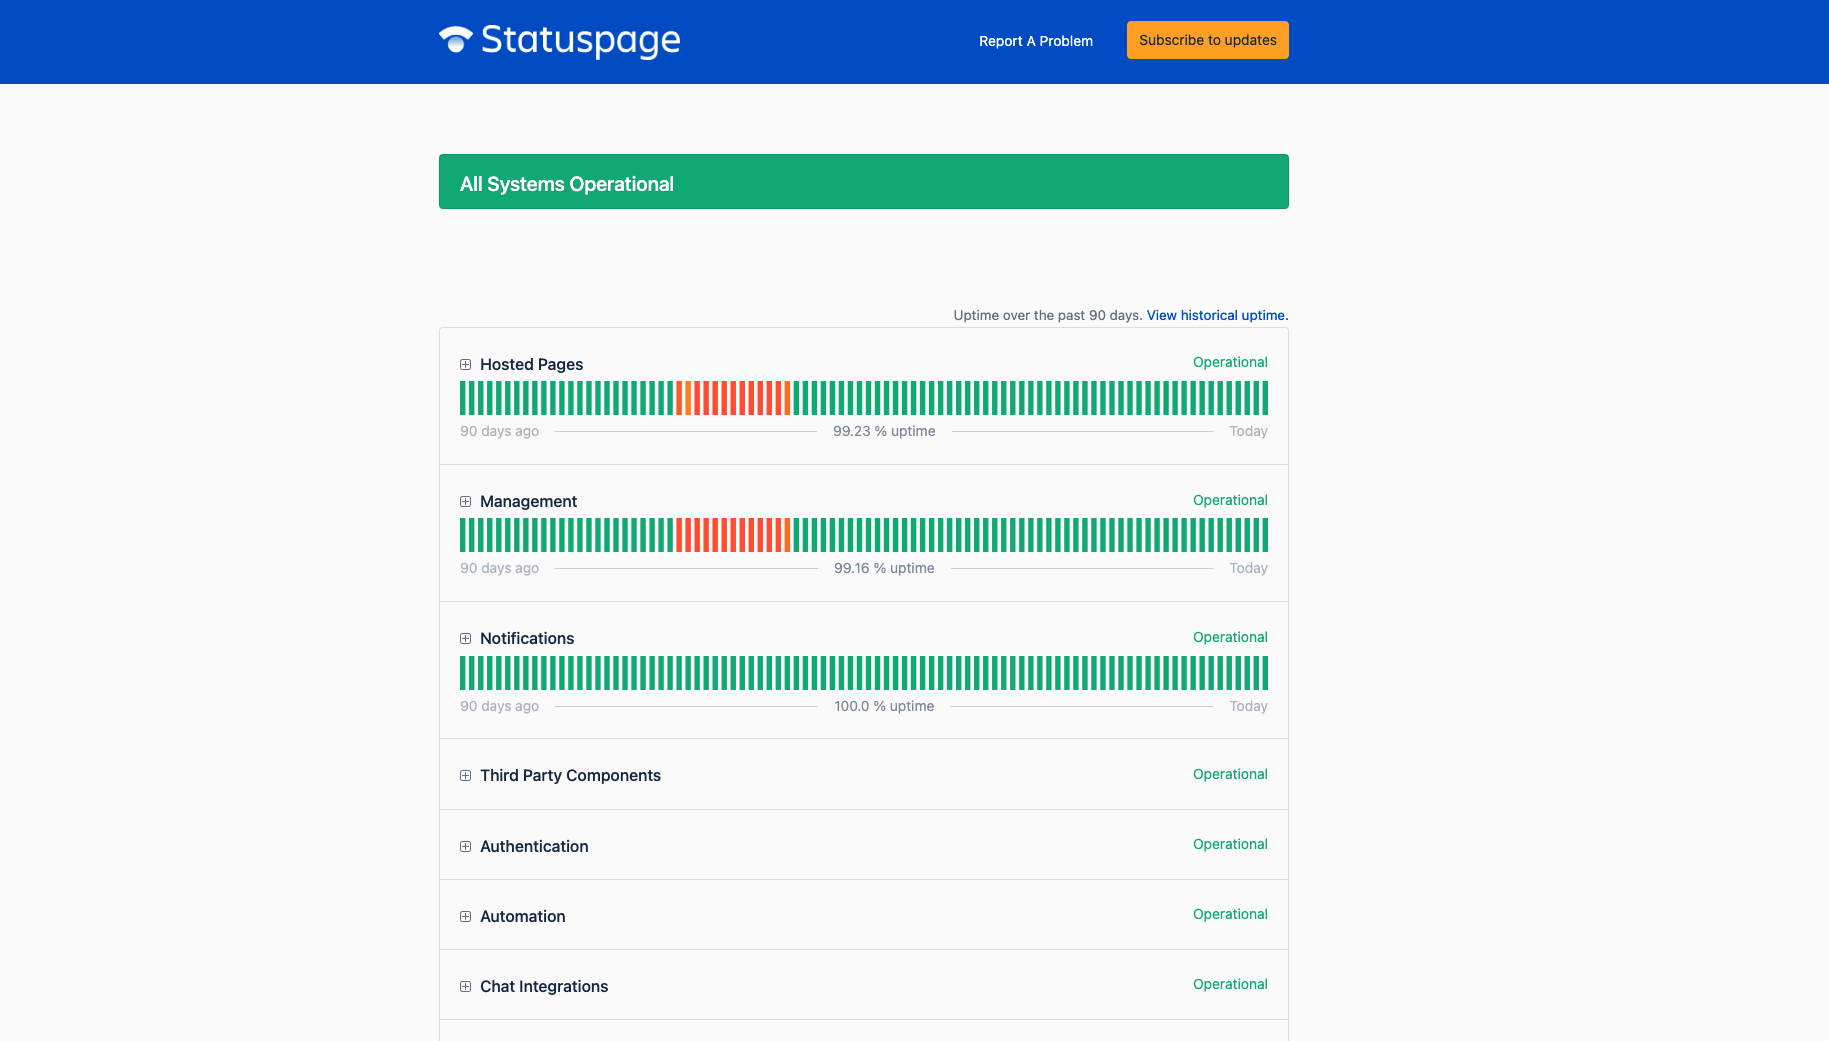Click last day bar in Notifications uptime
The height and width of the screenshot is (1041, 1829).
point(1264,673)
